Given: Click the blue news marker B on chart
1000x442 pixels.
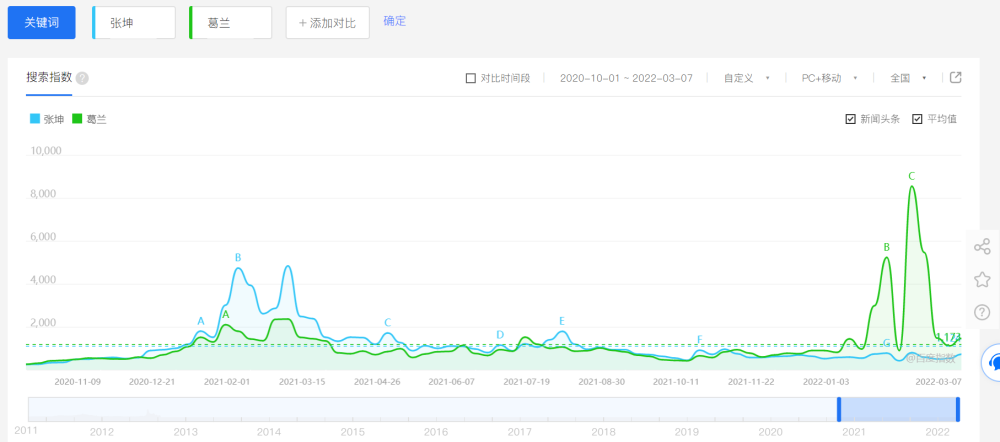Looking at the screenshot, I should (x=238, y=258).
